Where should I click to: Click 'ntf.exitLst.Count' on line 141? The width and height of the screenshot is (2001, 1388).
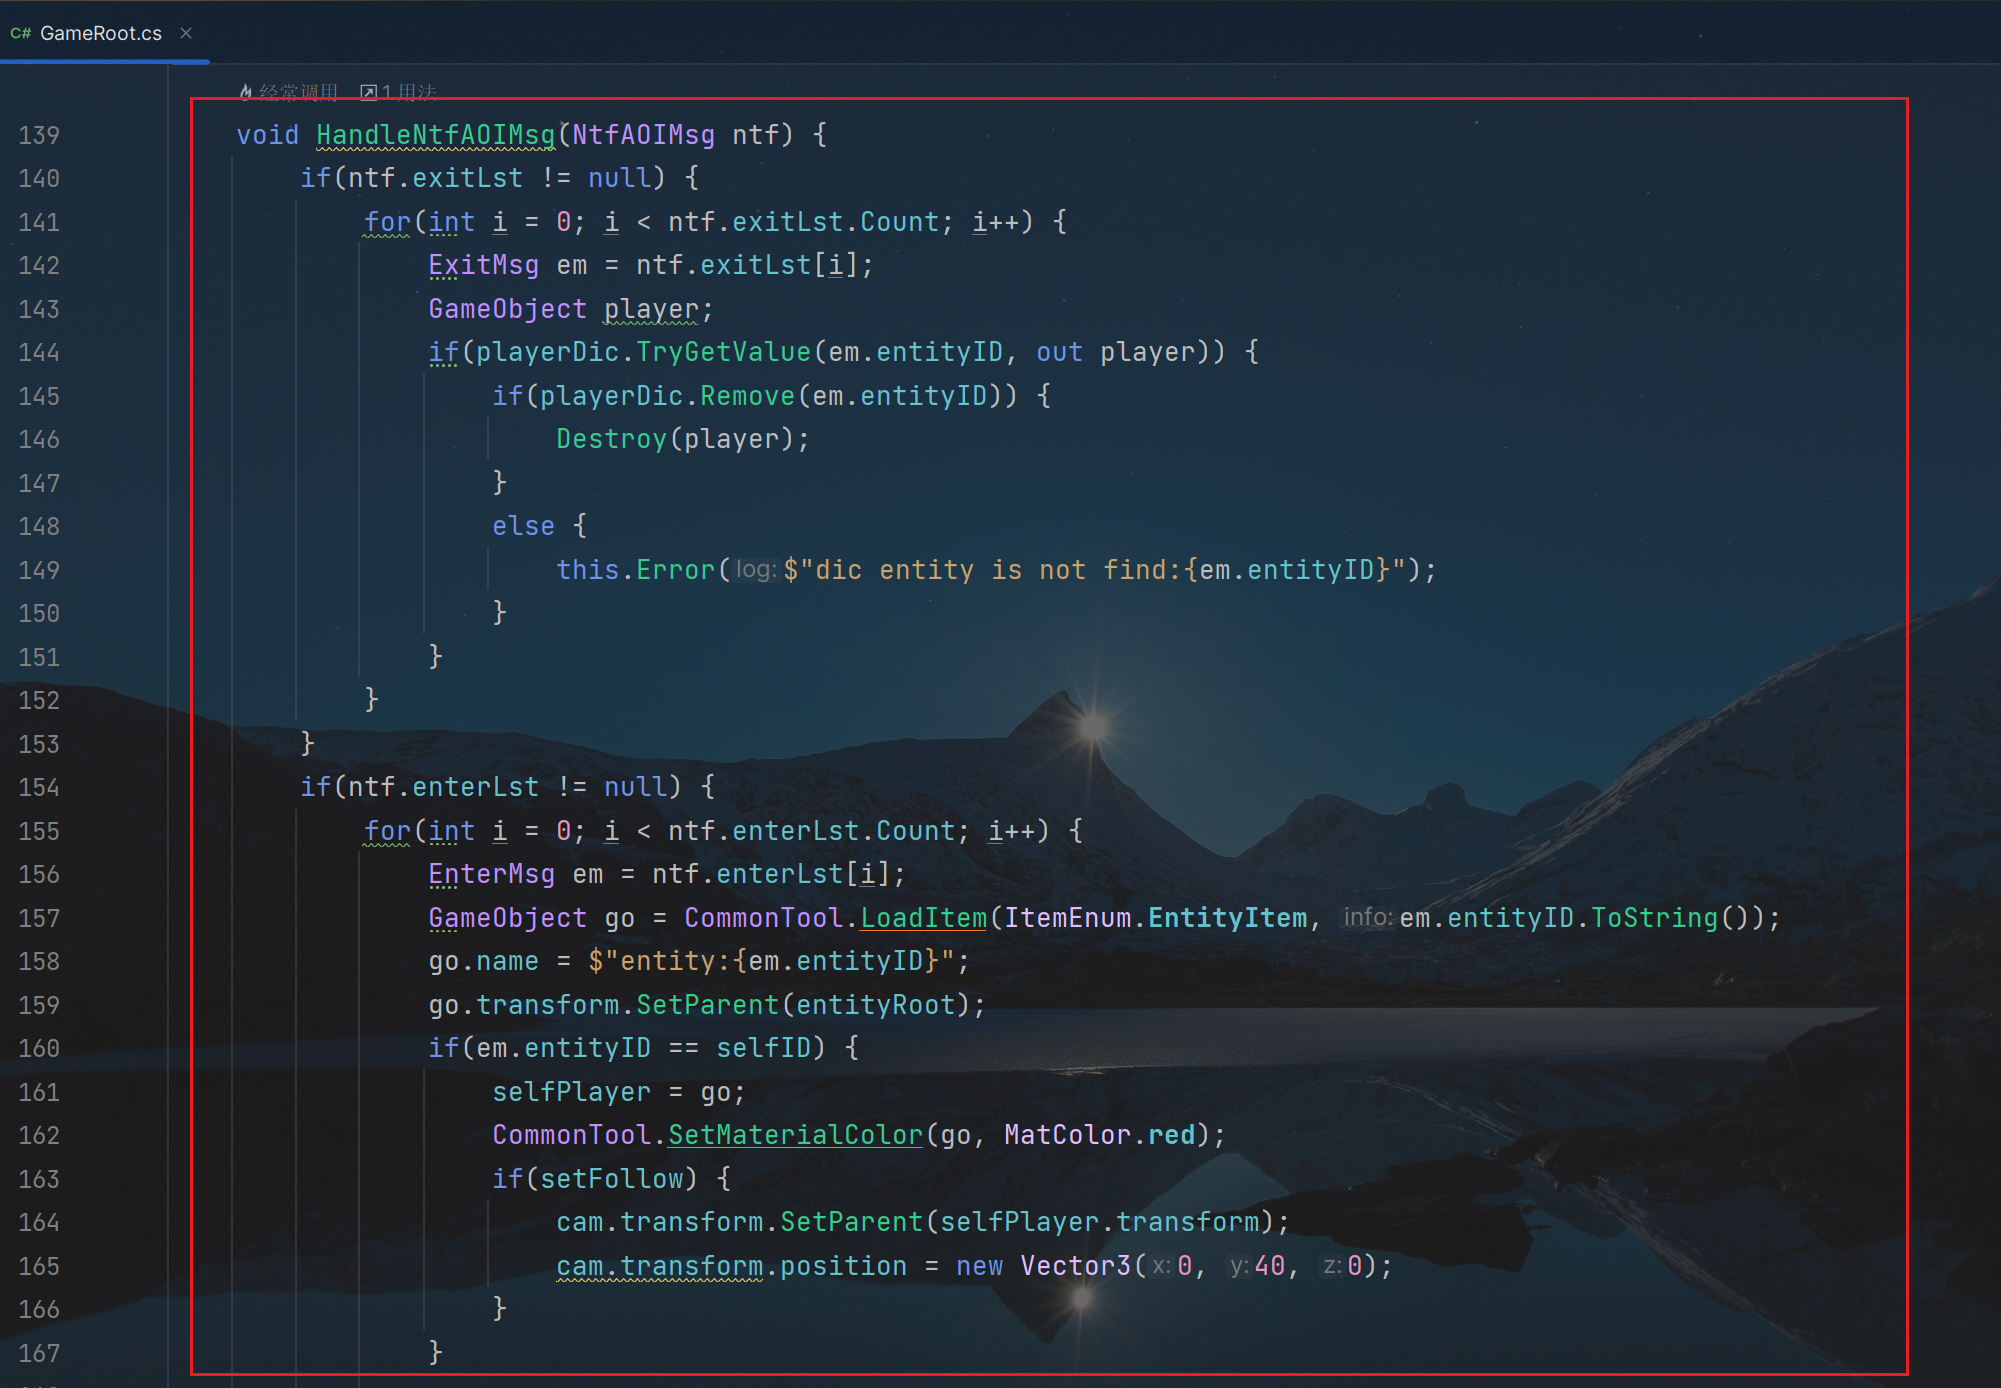[x=803, y=222]
